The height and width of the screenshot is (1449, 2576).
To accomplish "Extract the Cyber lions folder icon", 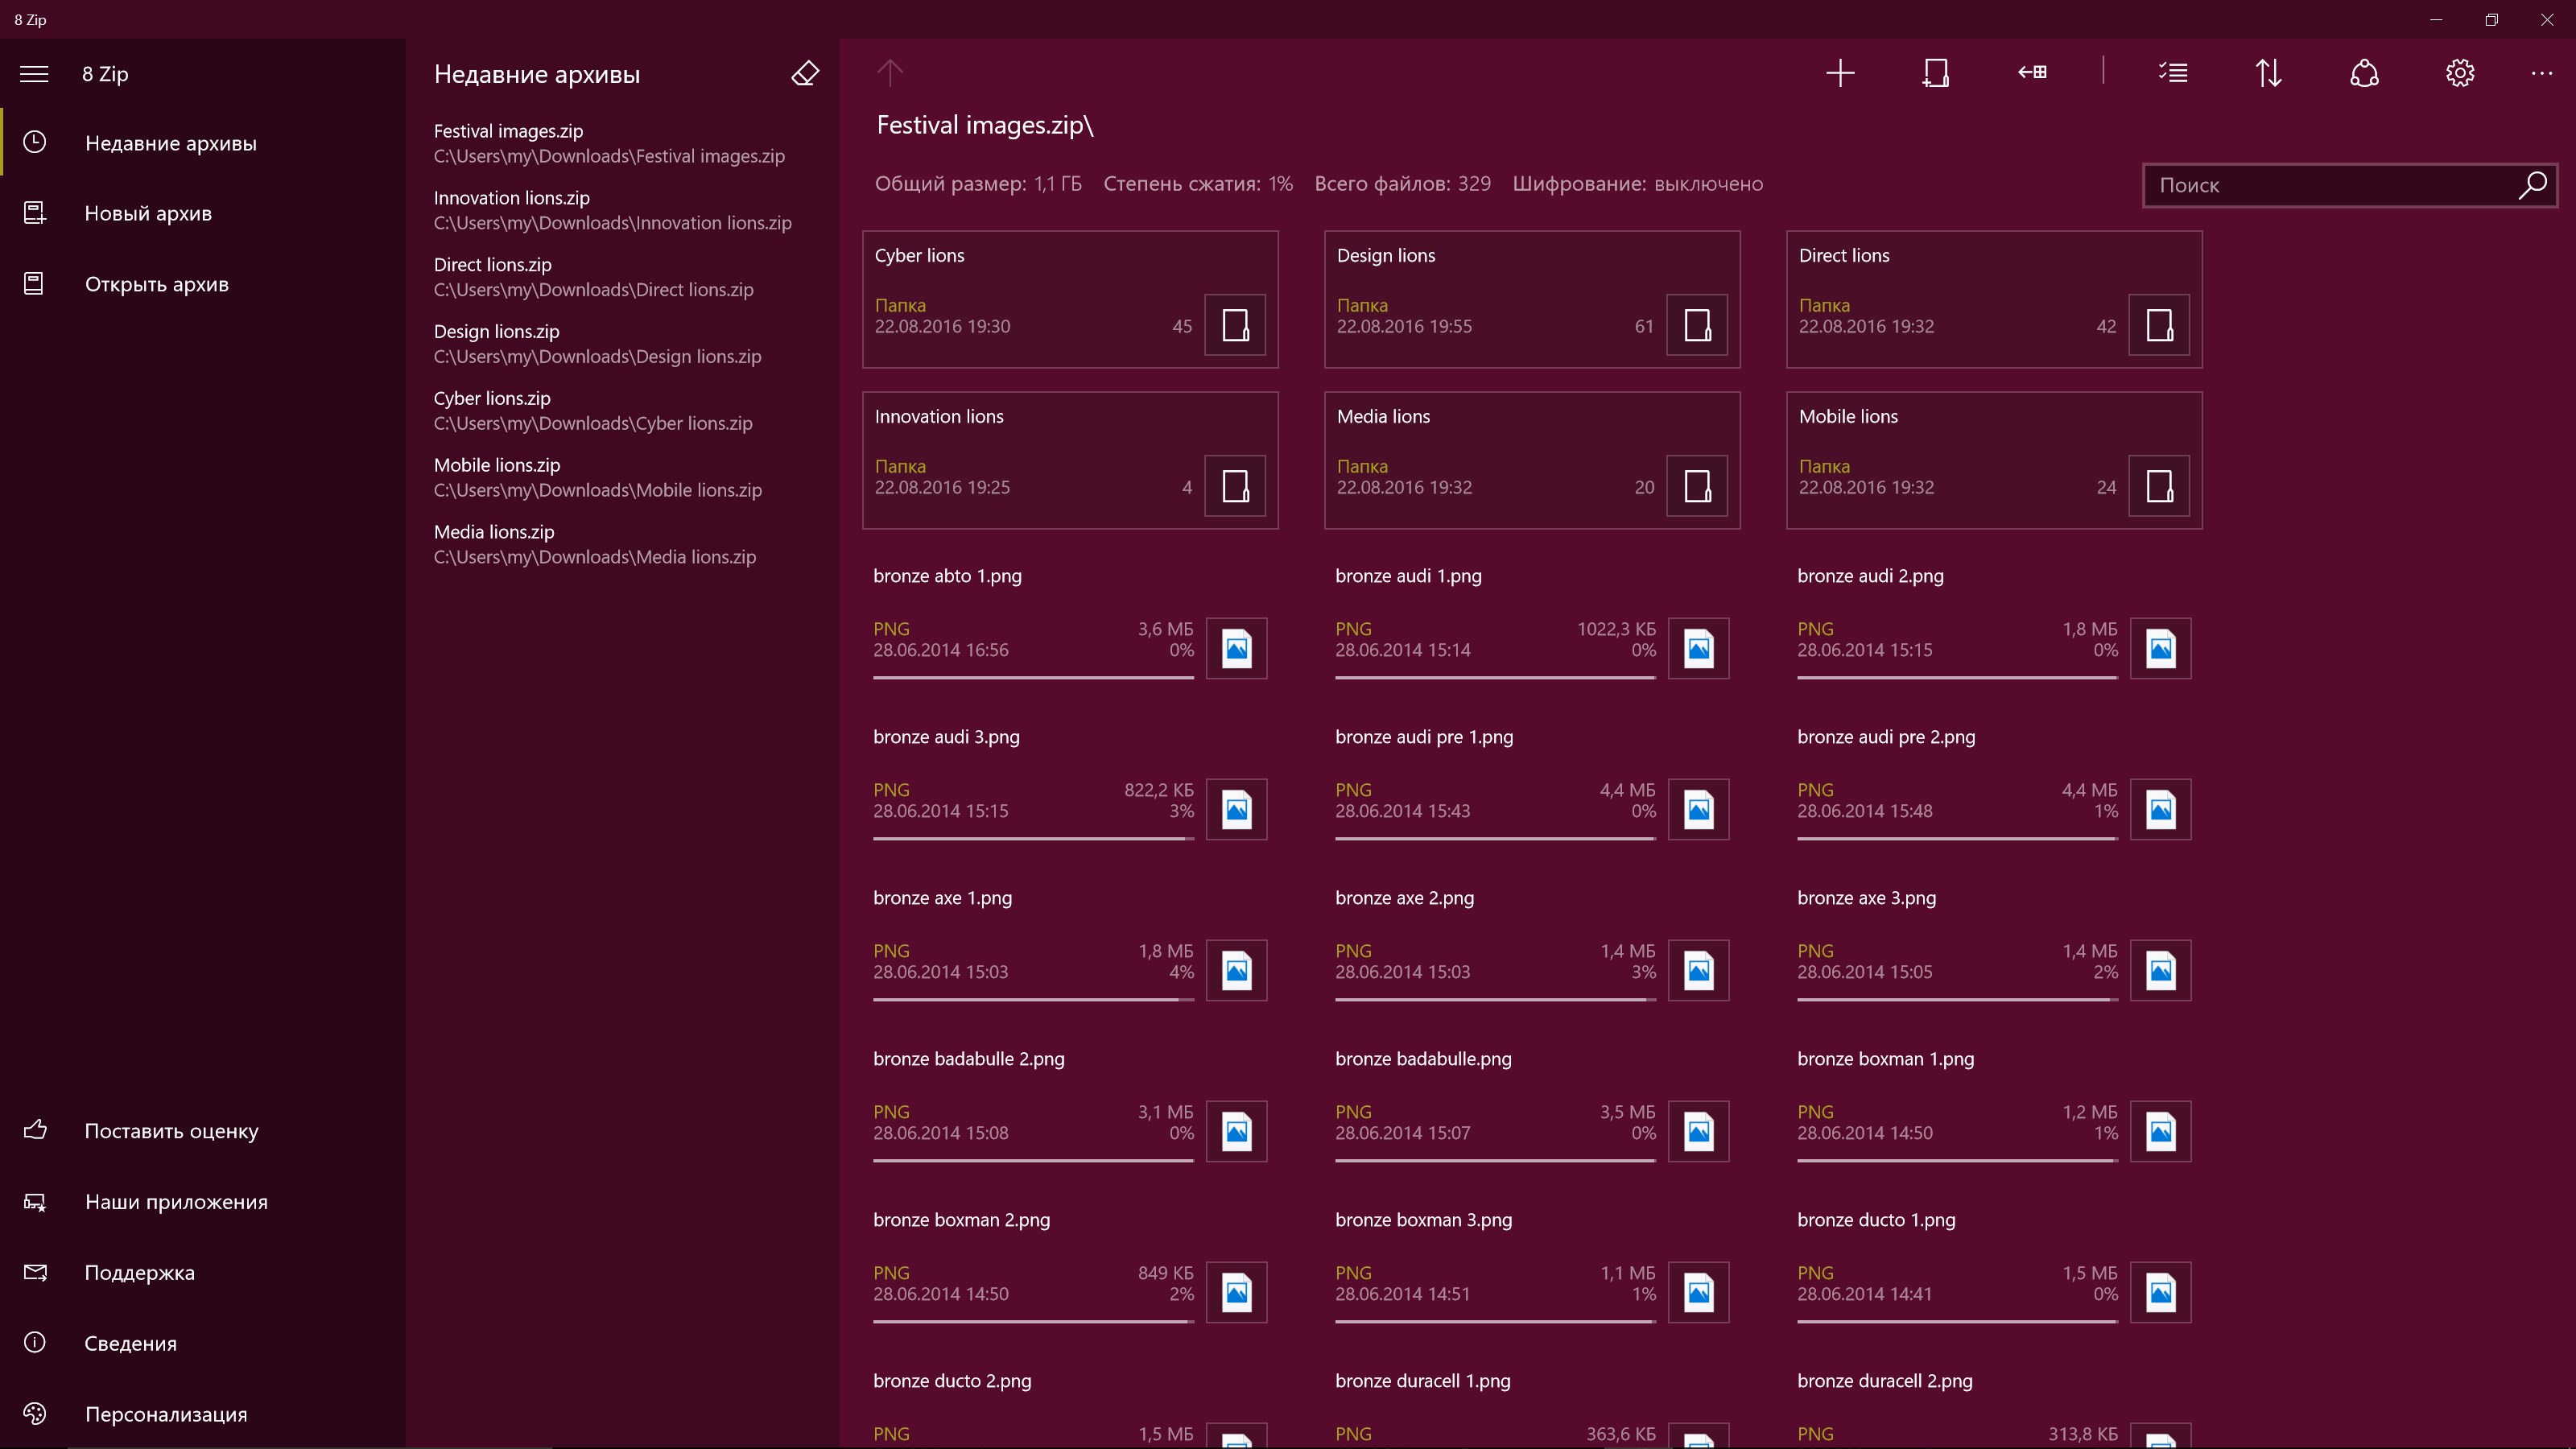I will pos(1235,325).
